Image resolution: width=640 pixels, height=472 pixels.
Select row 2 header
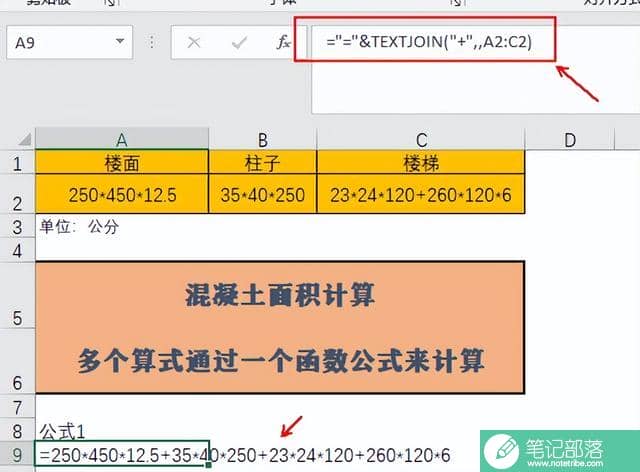pos(17,194)
